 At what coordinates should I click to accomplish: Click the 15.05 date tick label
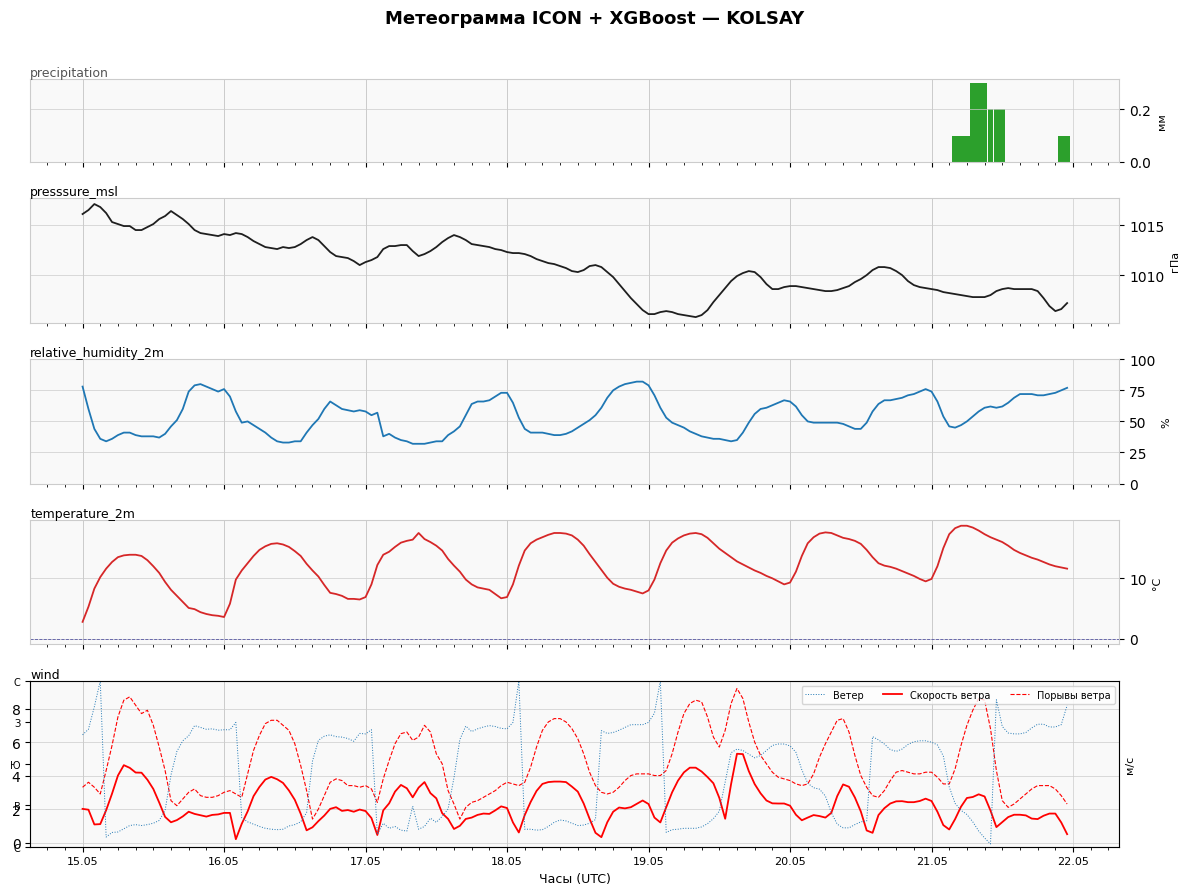[x=83, y=862]
